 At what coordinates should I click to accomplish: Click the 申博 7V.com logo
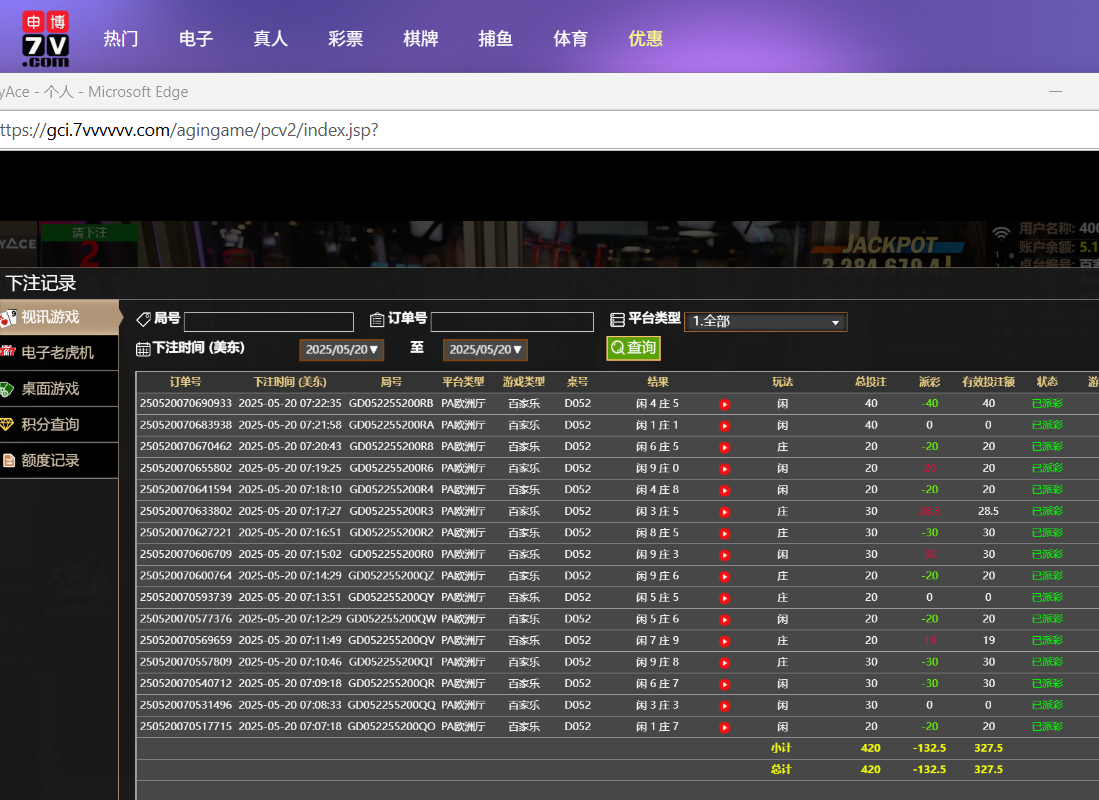click(46, 39)
